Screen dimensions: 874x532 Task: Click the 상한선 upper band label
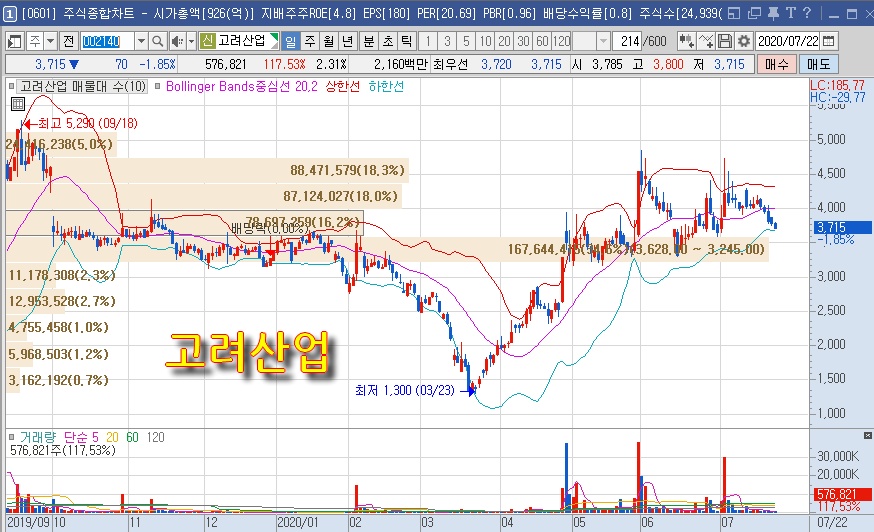pyautogui.click(x=342, y=86)
